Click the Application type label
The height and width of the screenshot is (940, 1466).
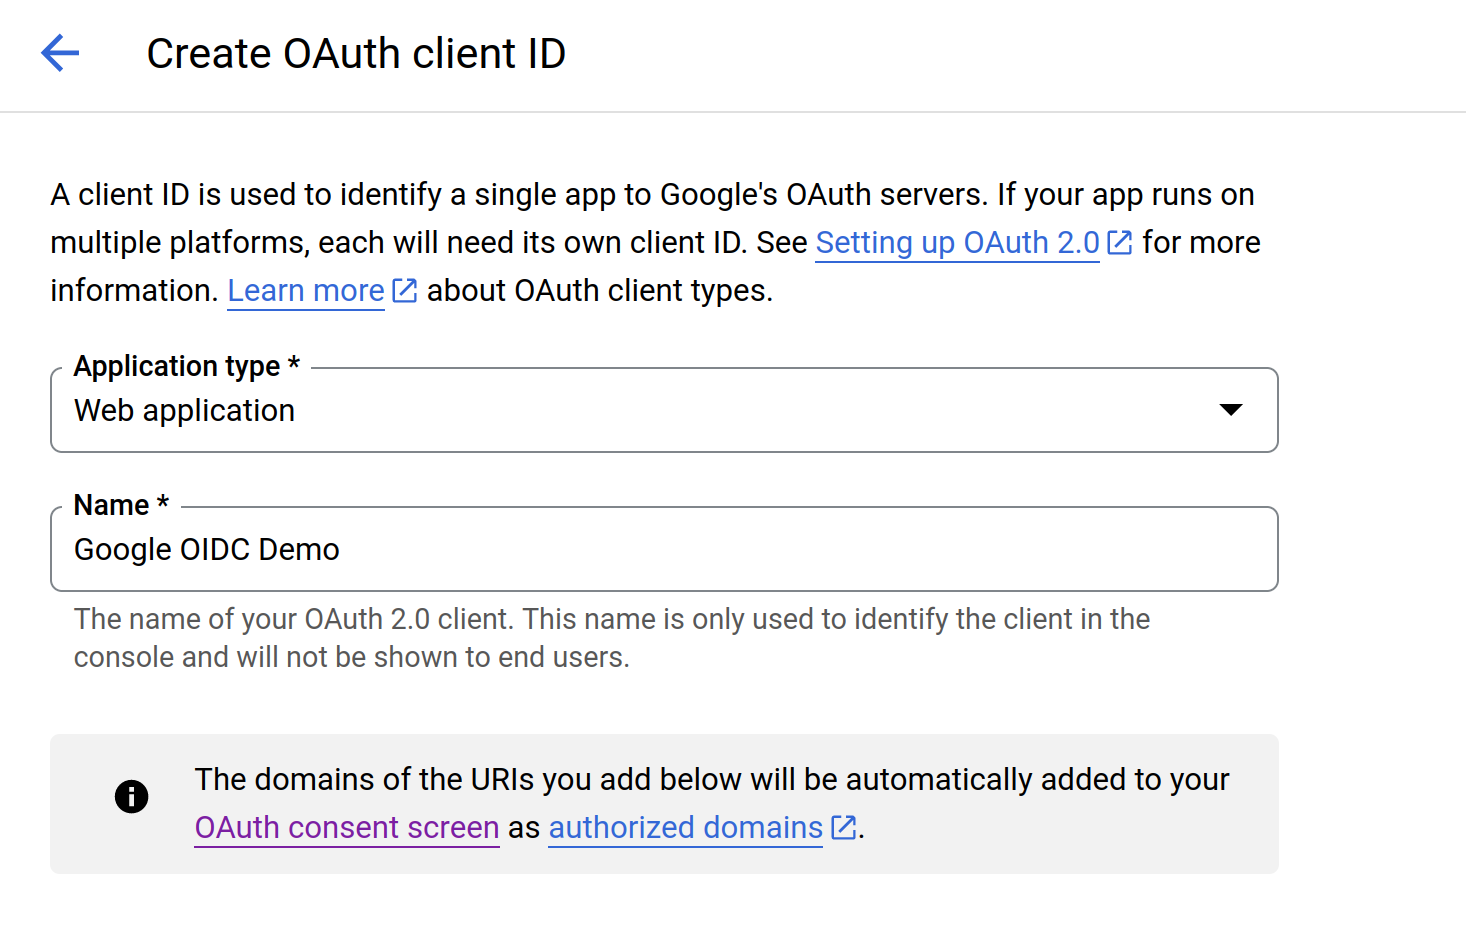click(x=187, y=366)
